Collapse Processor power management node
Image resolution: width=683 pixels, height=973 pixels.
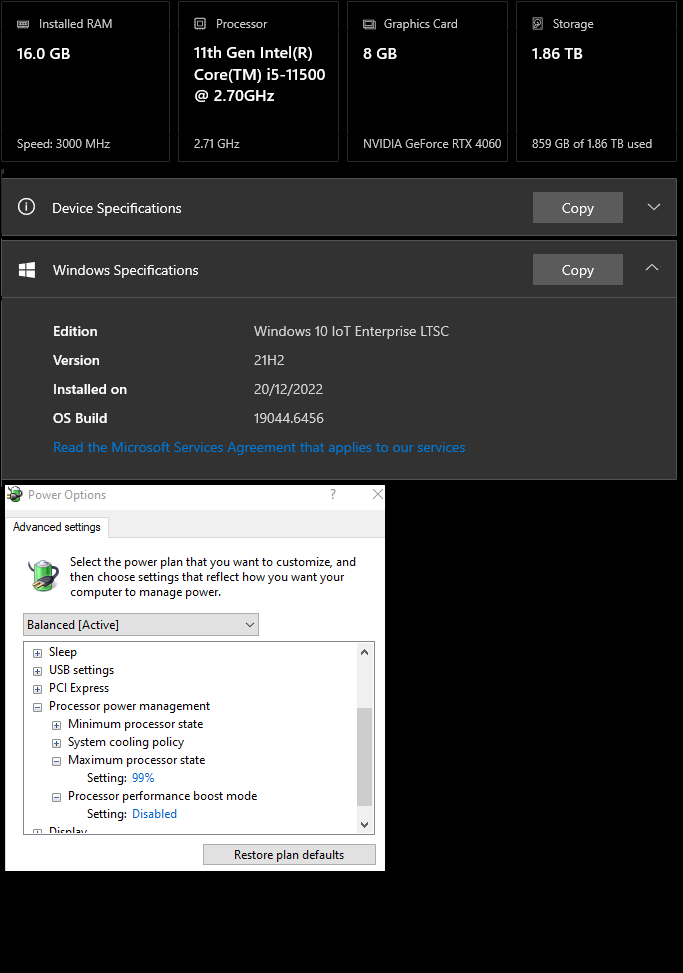click(37, 707)
